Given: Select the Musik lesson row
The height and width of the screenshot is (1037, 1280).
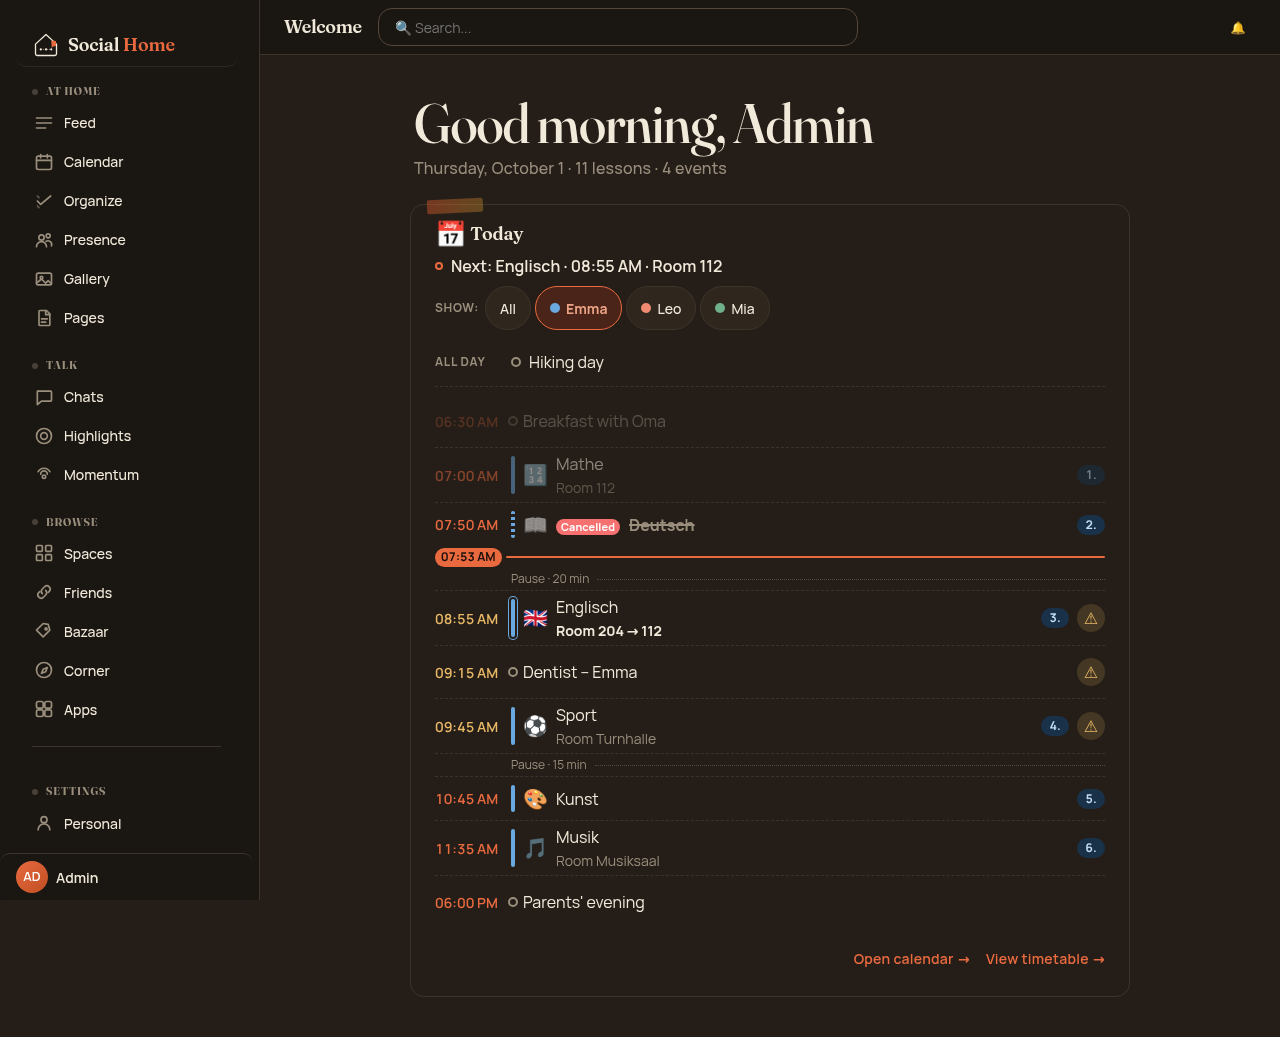Looking at the screenshot, I should [x=770, y=848].
